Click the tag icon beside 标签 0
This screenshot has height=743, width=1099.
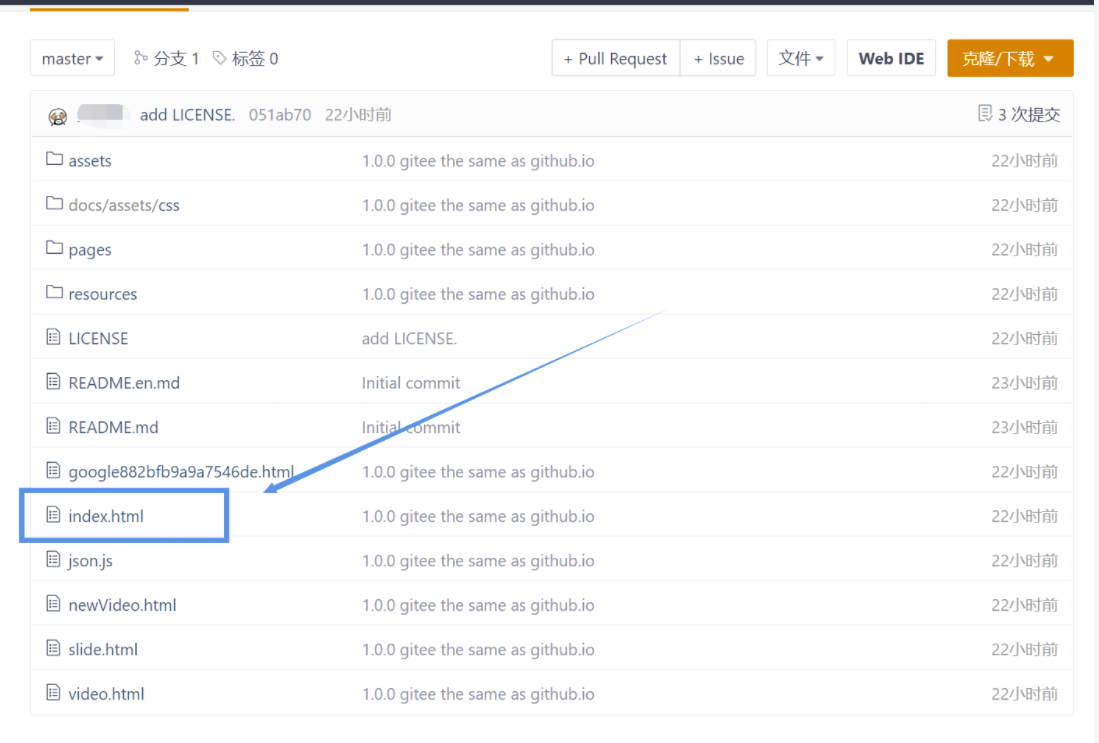click(x=220, y=59)
